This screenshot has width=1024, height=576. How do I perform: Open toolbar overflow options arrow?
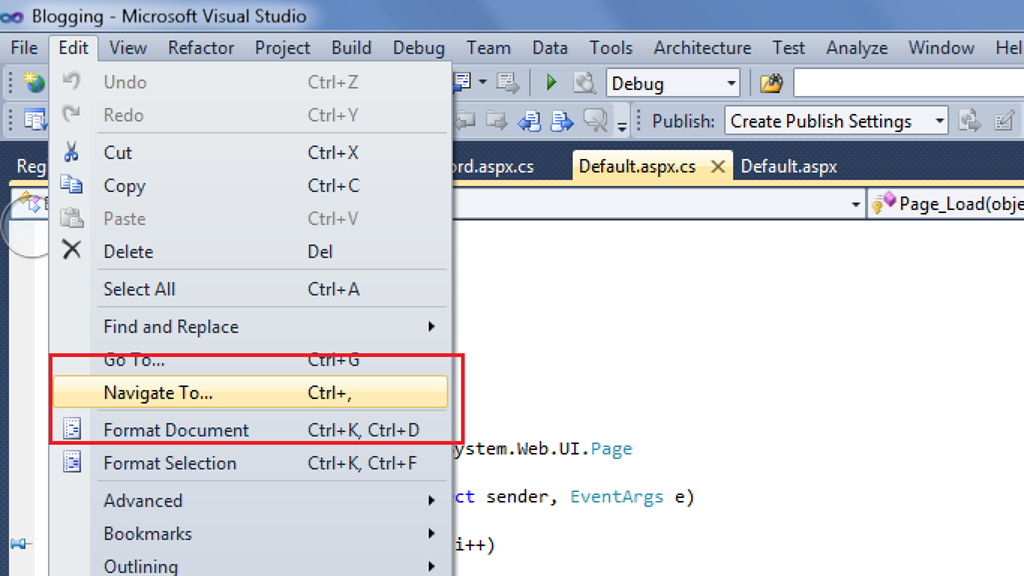[622, 125]
